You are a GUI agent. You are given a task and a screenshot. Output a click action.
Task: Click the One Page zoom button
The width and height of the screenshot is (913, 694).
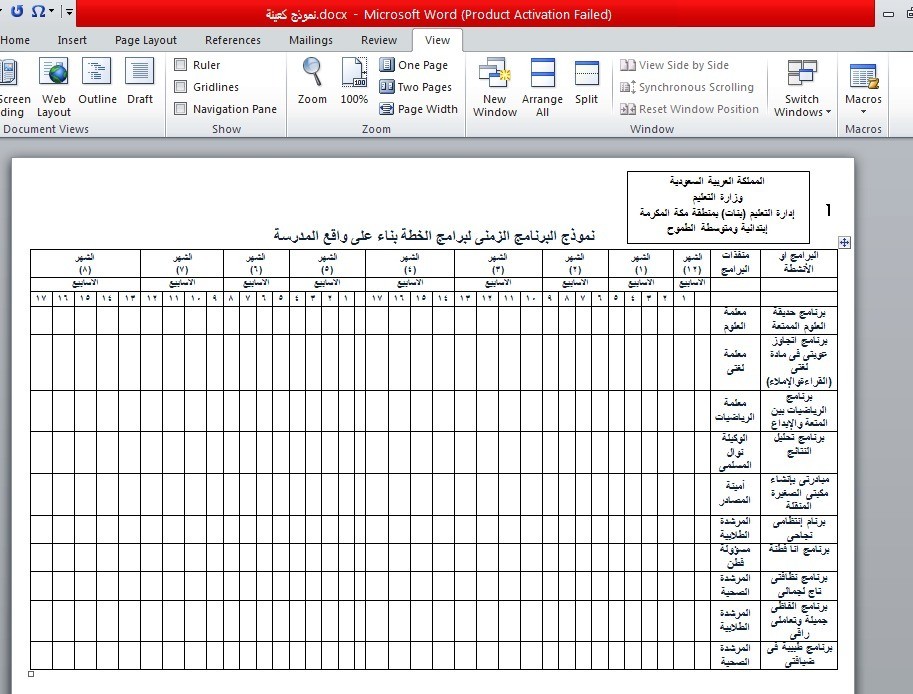pyautogui.click(x=413, y=65)
